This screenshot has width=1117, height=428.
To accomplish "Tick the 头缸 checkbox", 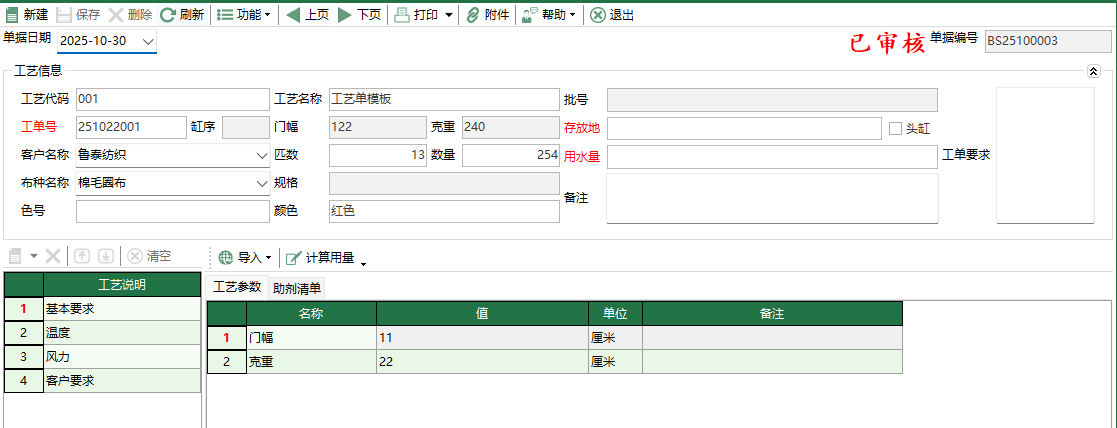I will [895, 128].
